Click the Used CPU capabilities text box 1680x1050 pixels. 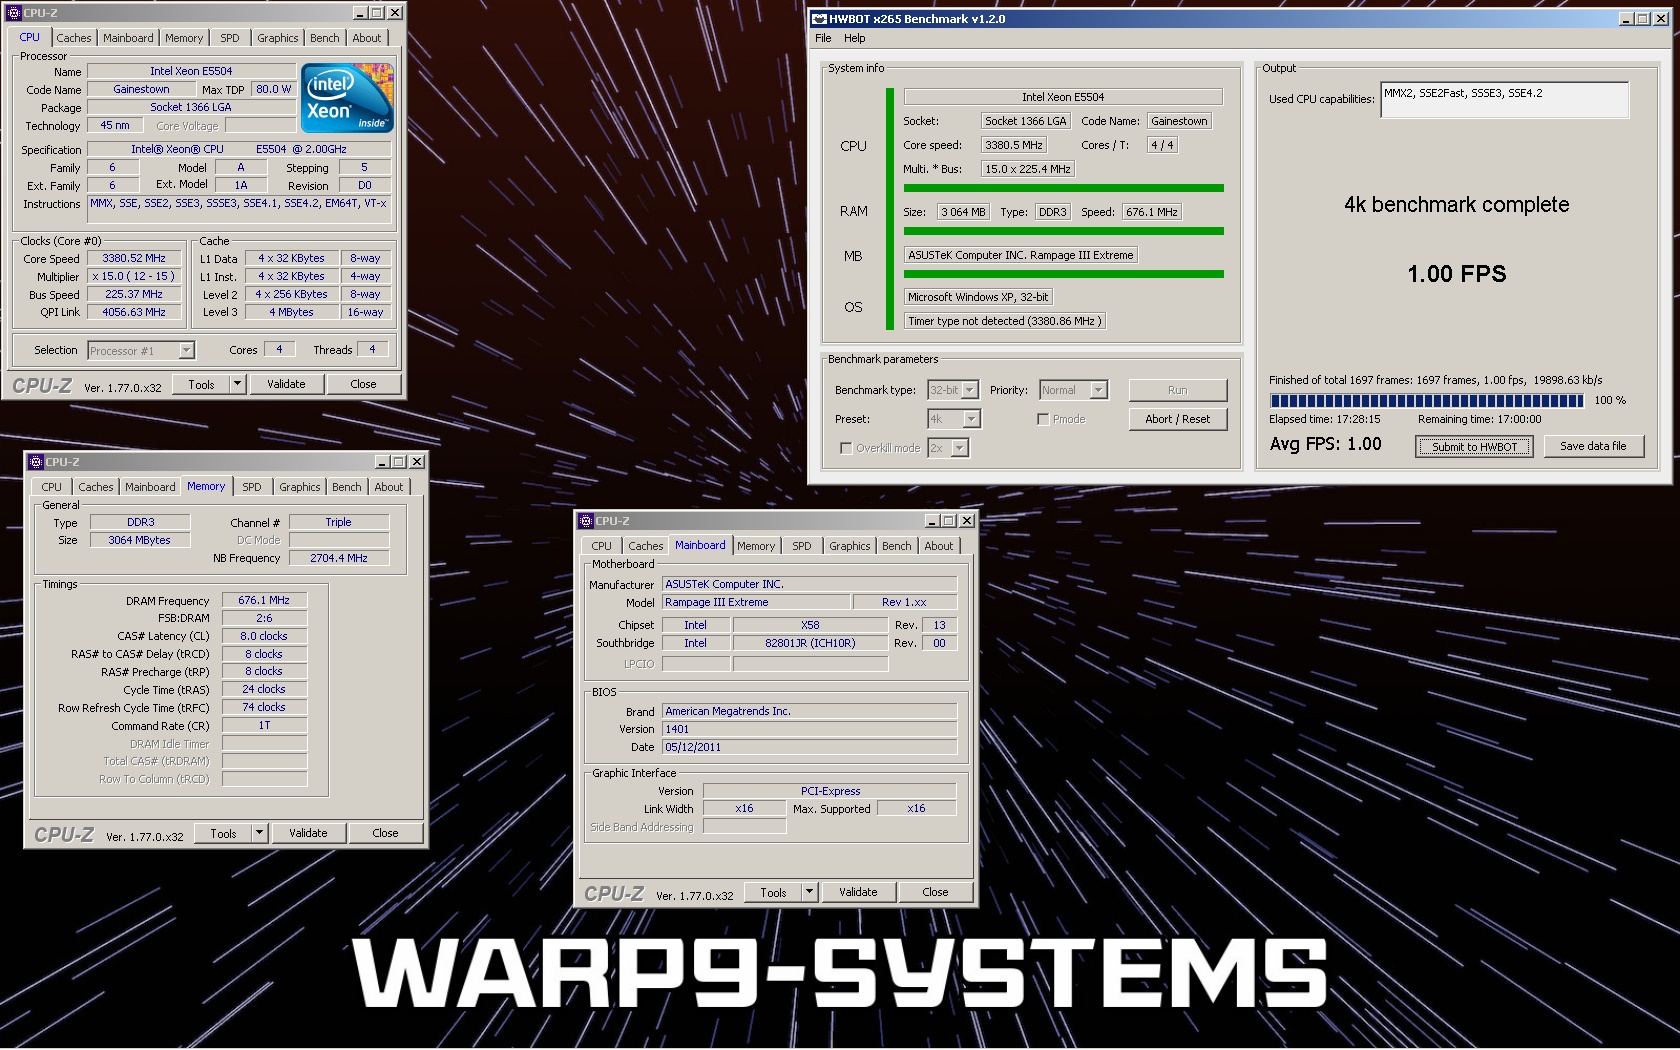(1504, 100)
